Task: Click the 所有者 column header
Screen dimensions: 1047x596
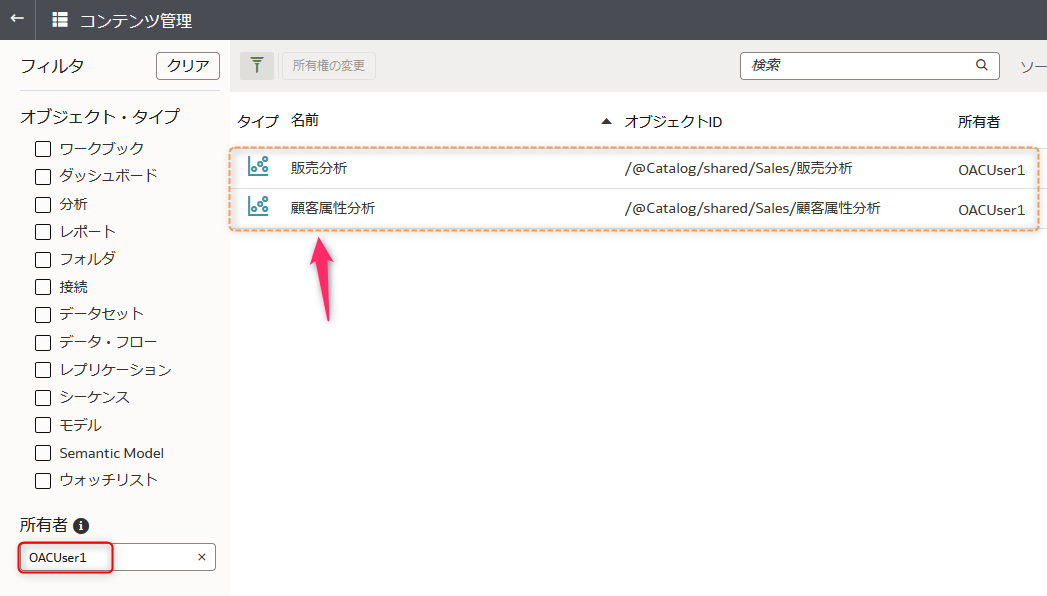Action: click(979, 121)
